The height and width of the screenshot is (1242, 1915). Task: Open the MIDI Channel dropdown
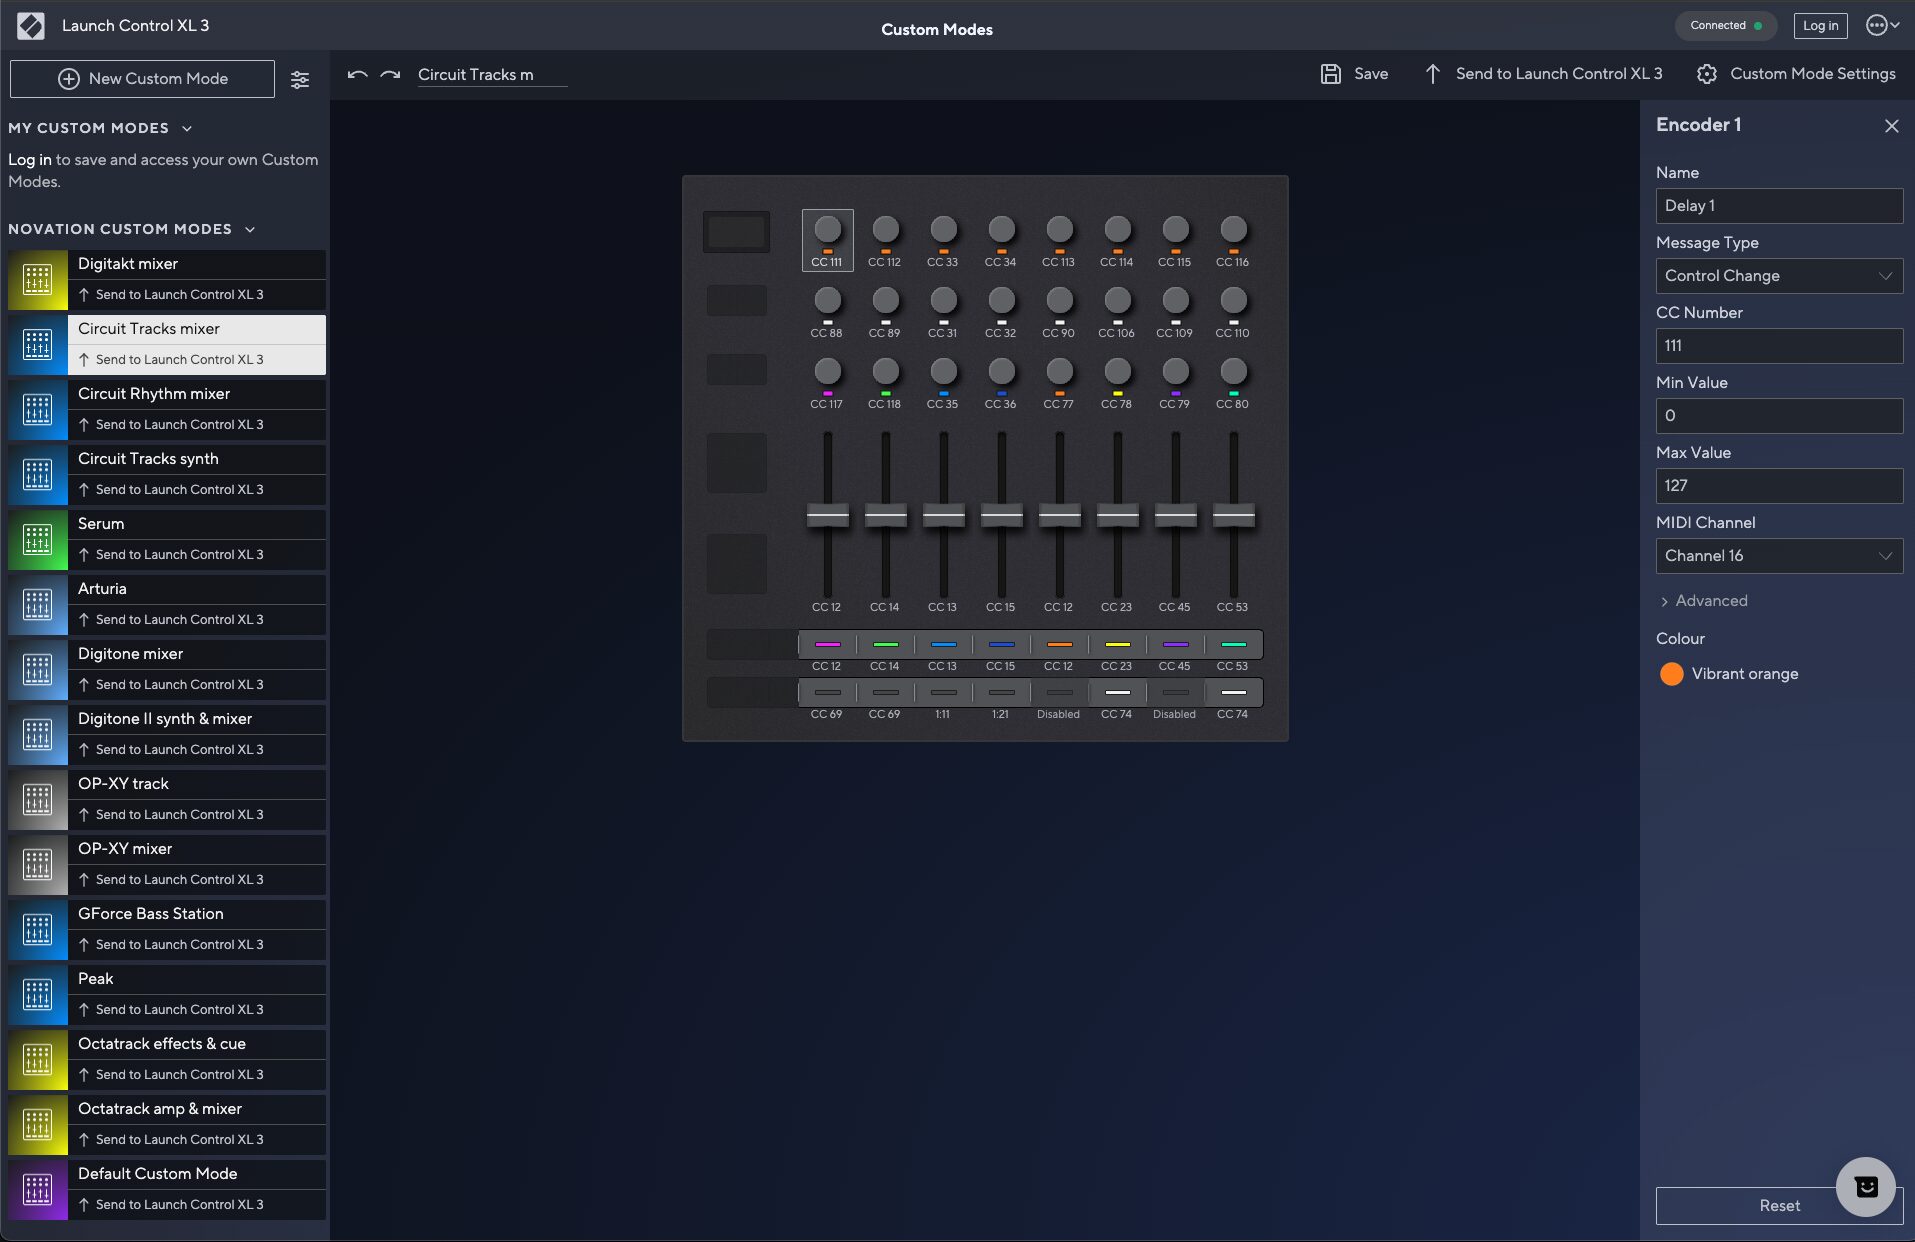[x=1779, y=556]
